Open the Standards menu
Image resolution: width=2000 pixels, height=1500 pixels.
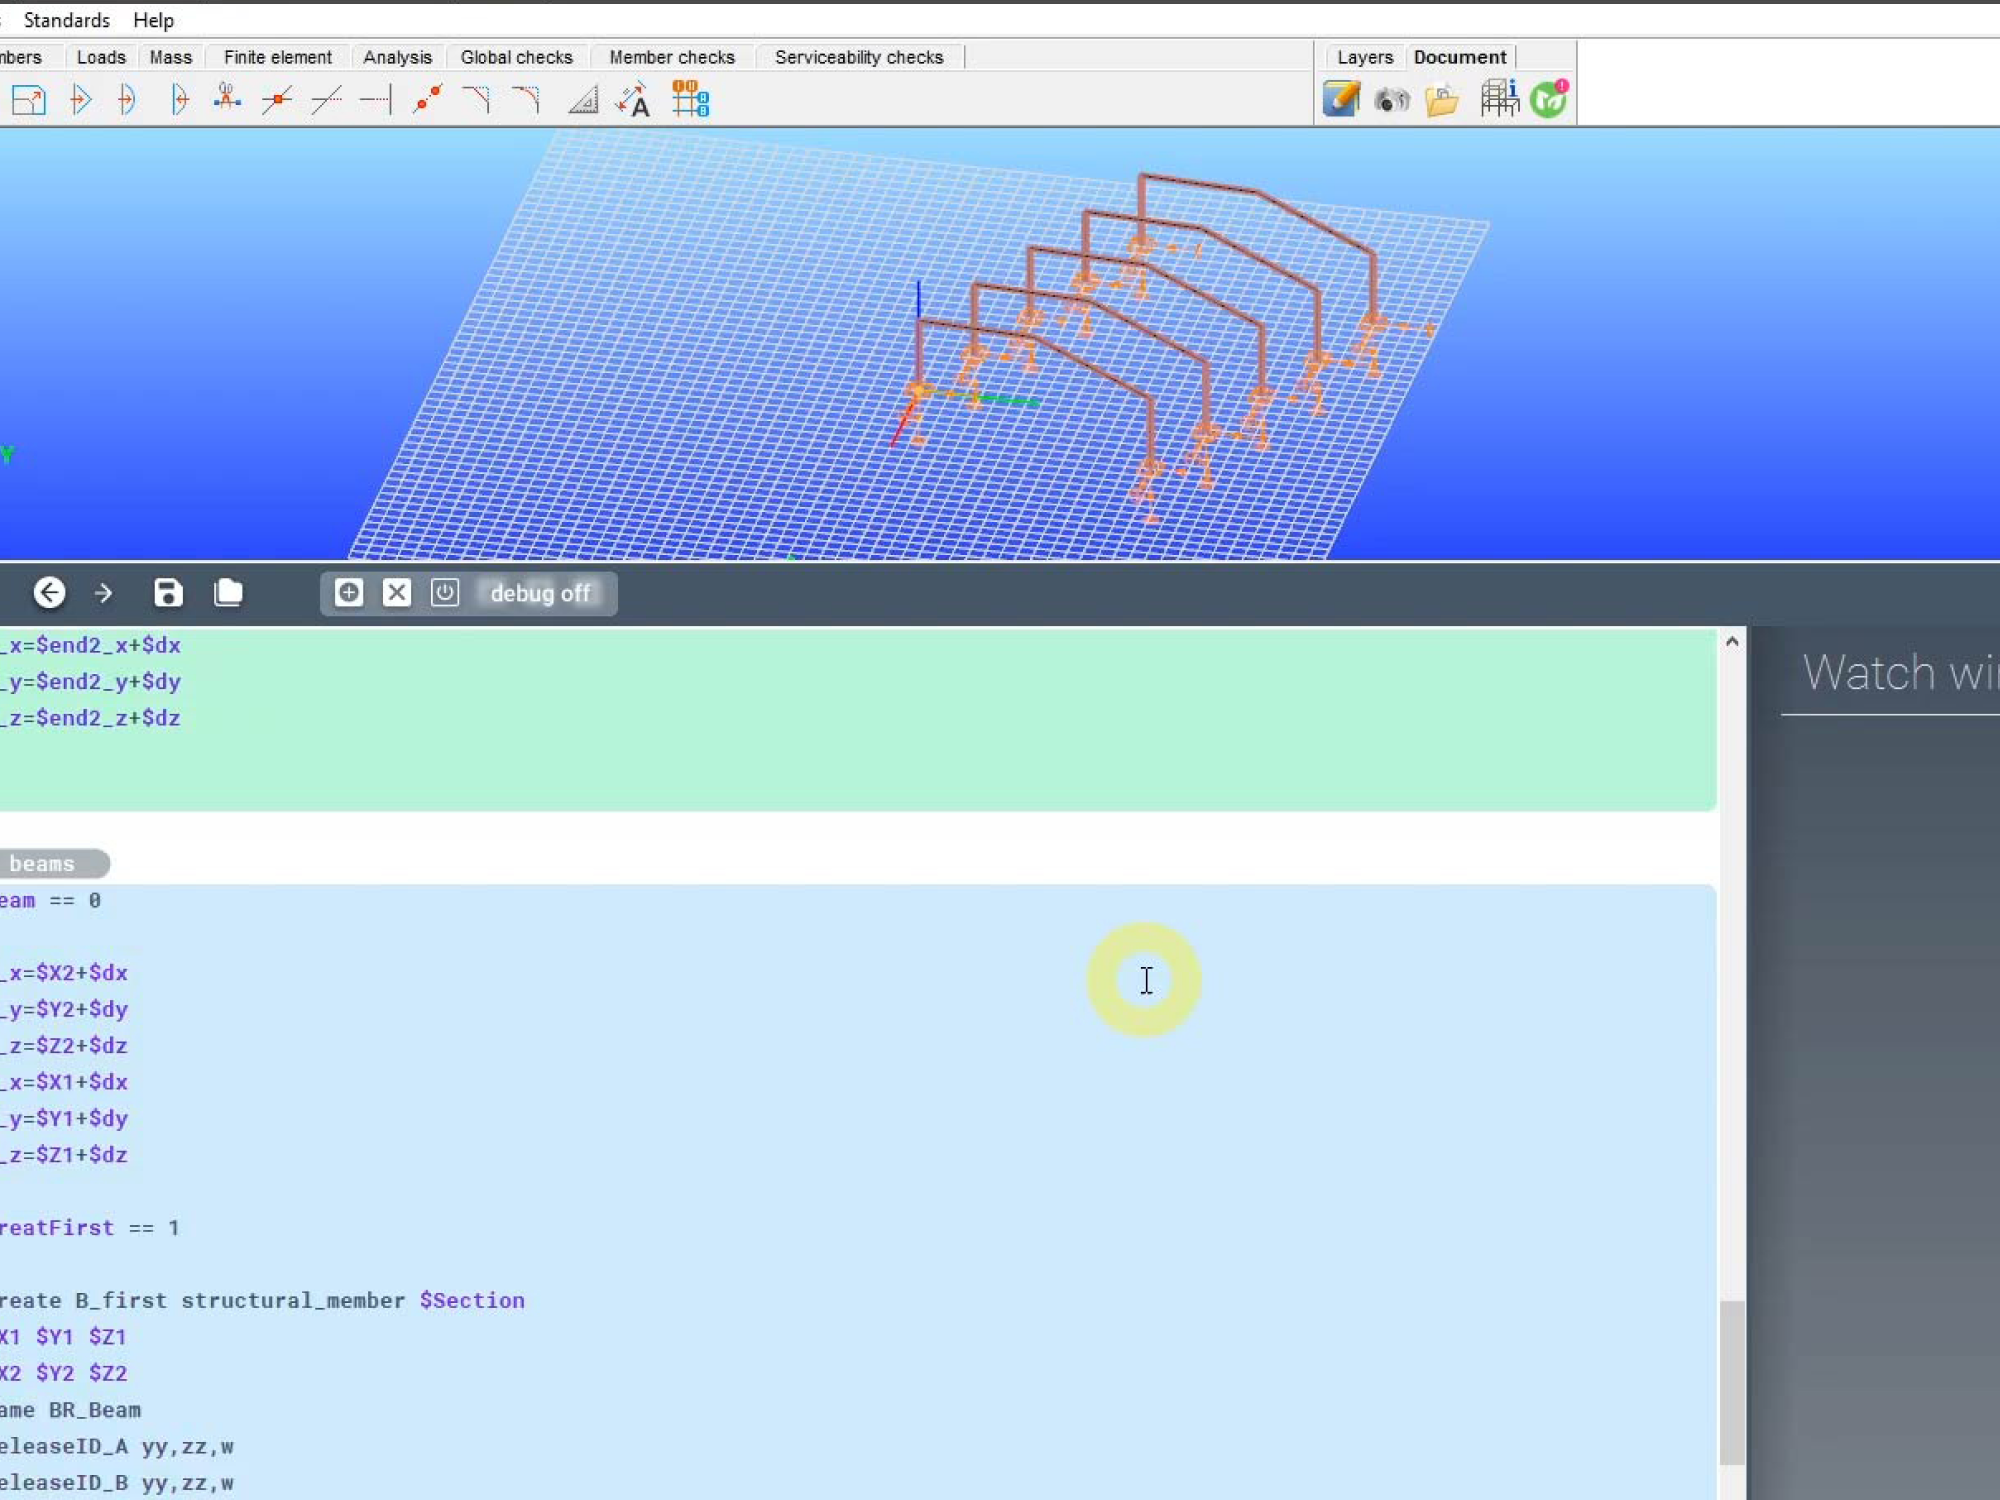point(66,20)
